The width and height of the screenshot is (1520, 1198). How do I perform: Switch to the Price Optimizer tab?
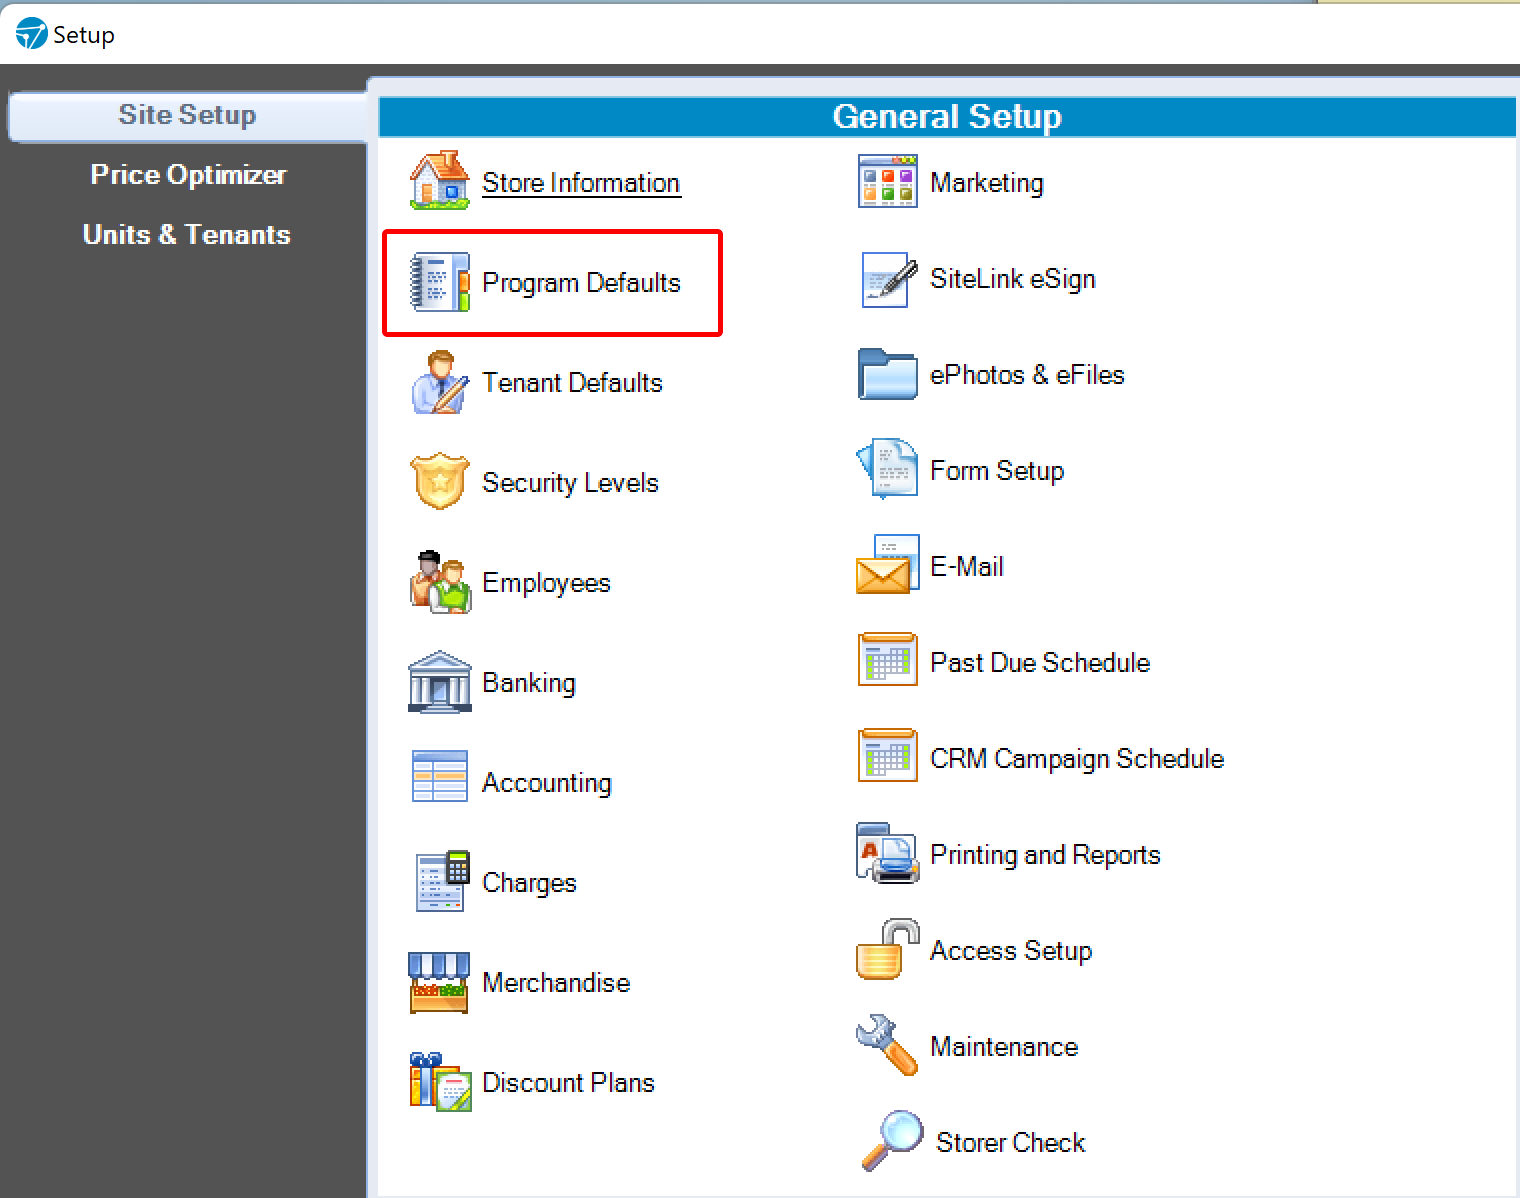click(187, 174)
